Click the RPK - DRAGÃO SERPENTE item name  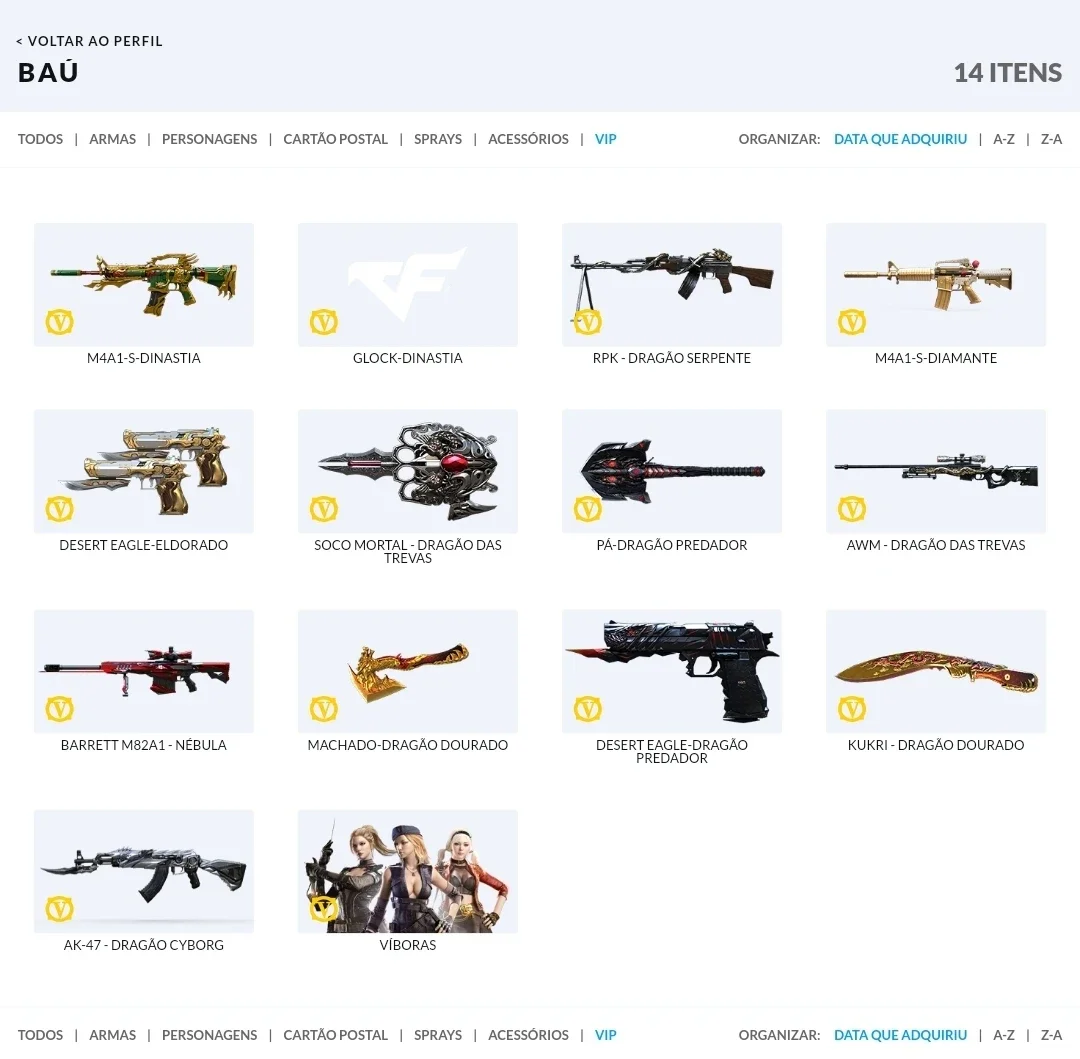(672, 358)
